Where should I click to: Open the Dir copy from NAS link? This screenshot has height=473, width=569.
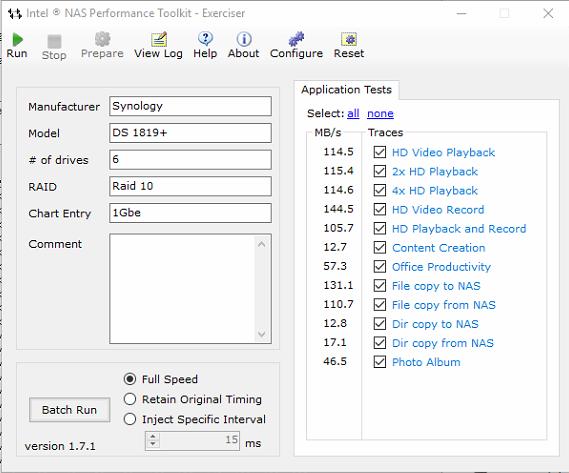click(443, 343)
